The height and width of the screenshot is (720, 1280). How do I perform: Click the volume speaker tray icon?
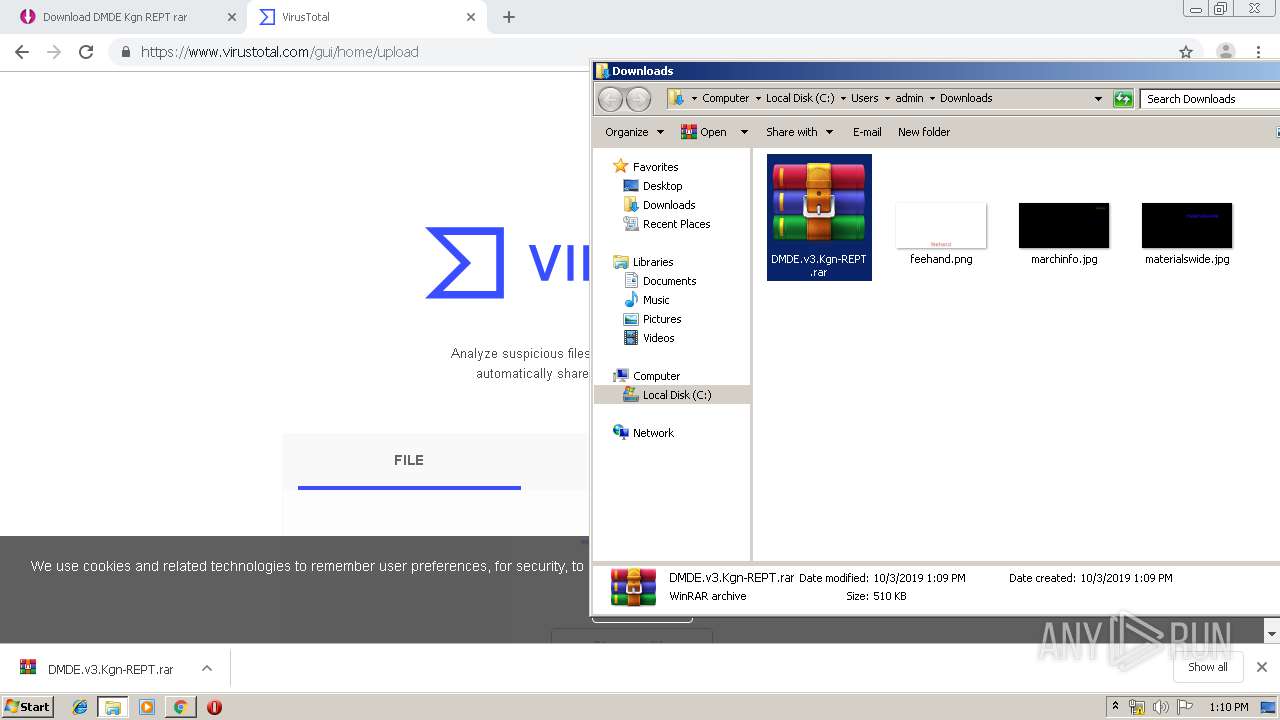click(x=1160, y=707)
